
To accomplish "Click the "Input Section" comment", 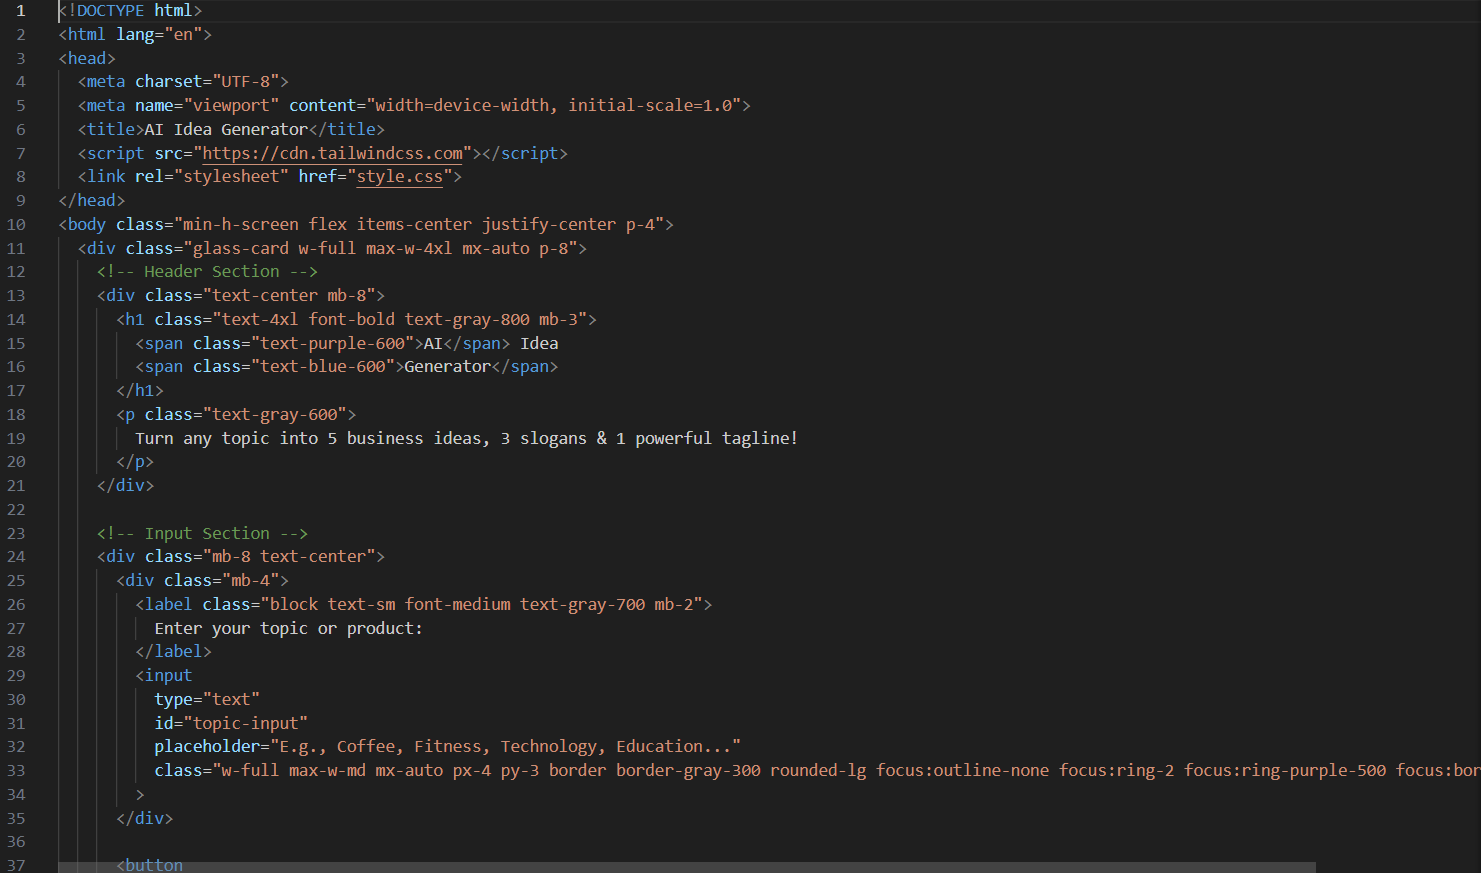I will pyautogui.click(x=202, y=533).
